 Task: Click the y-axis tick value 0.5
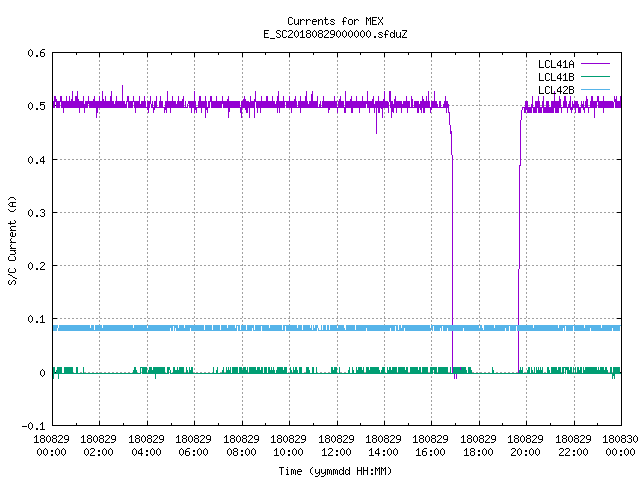tap(36, 106)
